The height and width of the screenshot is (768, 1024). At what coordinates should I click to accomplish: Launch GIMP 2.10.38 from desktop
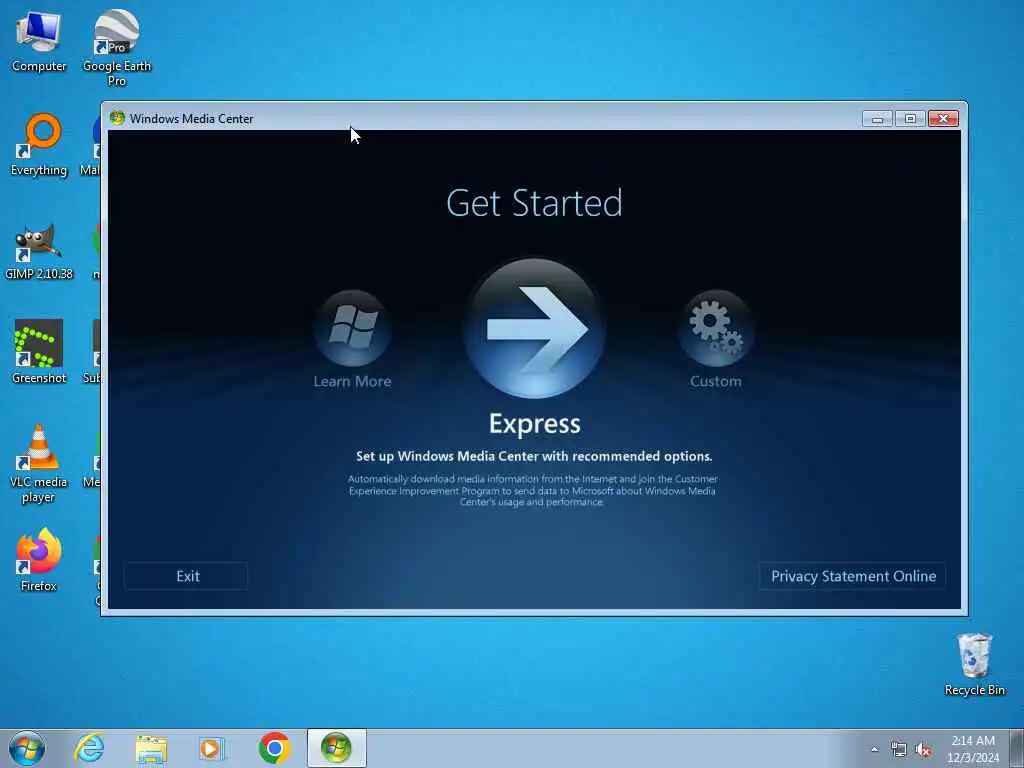click(x=39, y=251)
